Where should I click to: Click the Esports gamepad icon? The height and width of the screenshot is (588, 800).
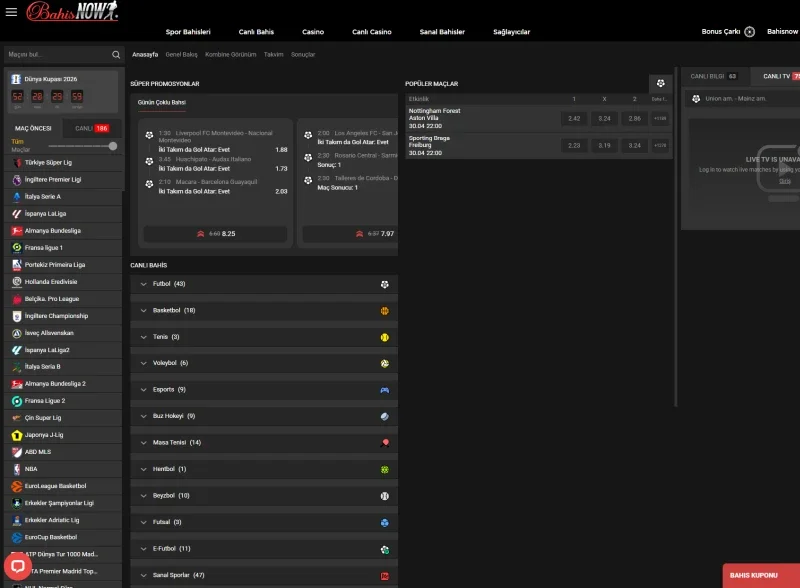point(385,390)
